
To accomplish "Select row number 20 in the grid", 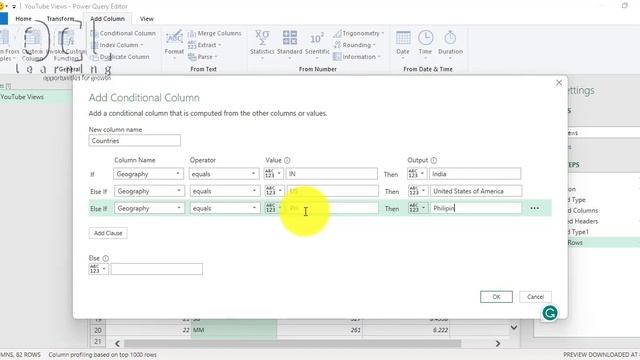I will 98,330.
